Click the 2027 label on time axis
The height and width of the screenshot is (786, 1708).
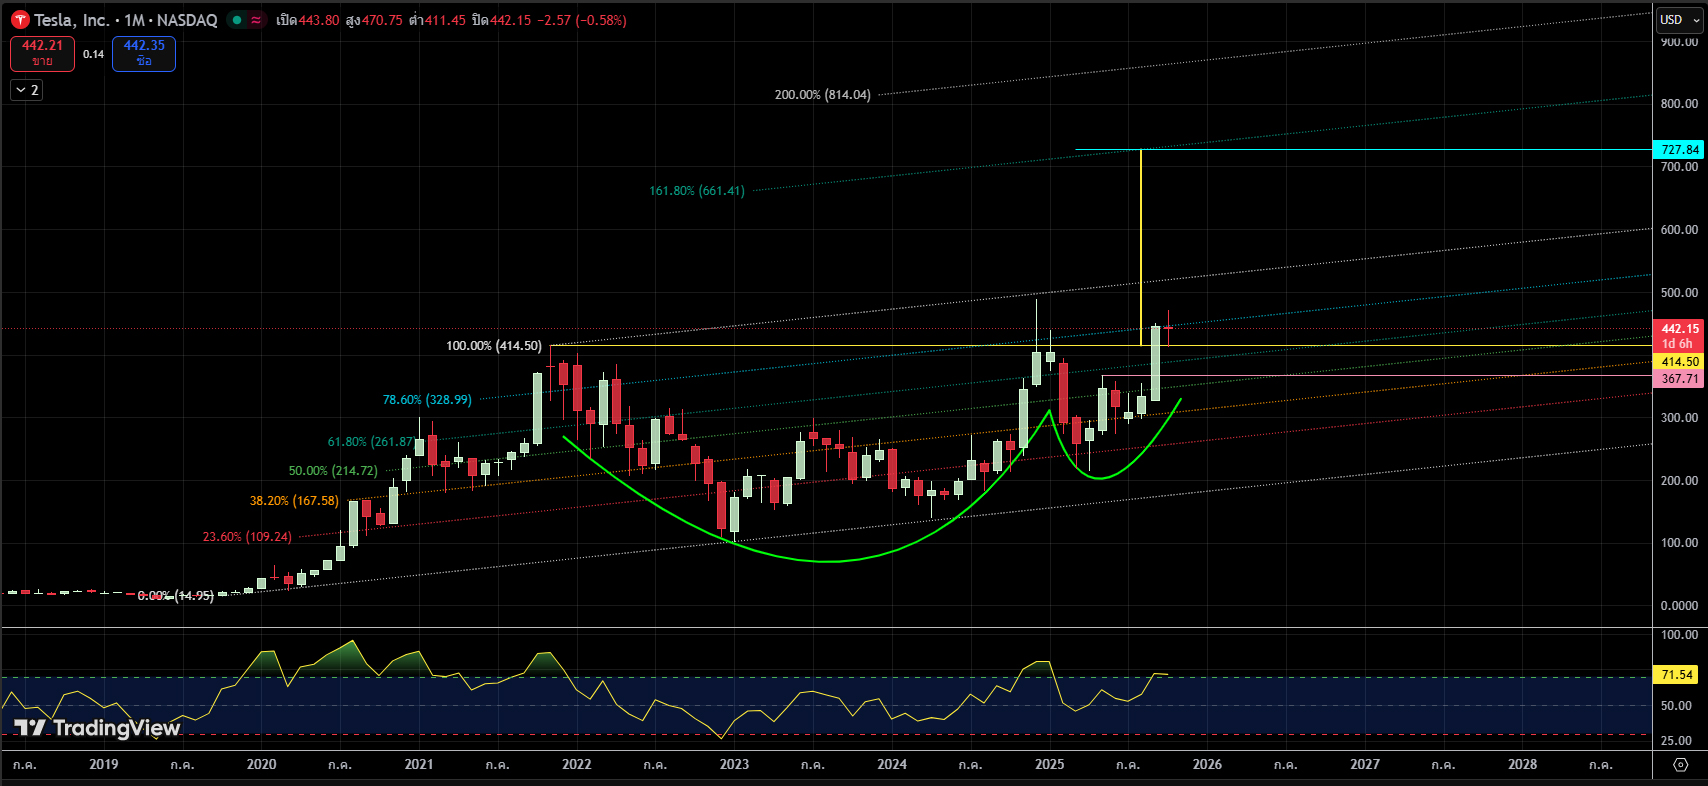pos(1365,764)
